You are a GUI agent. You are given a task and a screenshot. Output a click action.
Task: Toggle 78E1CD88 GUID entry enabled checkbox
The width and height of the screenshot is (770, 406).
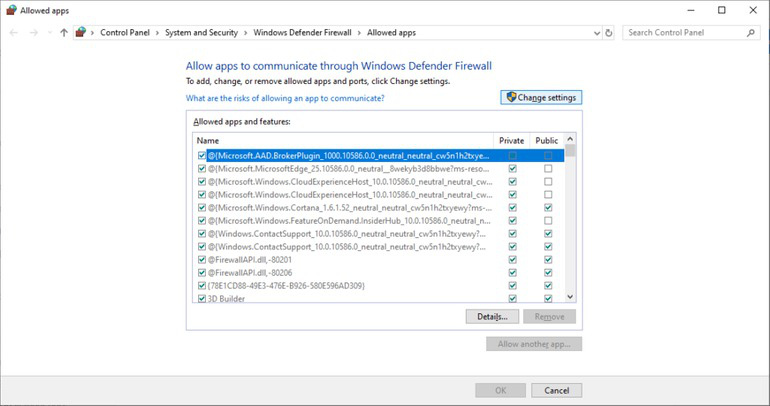coord(201,286)
